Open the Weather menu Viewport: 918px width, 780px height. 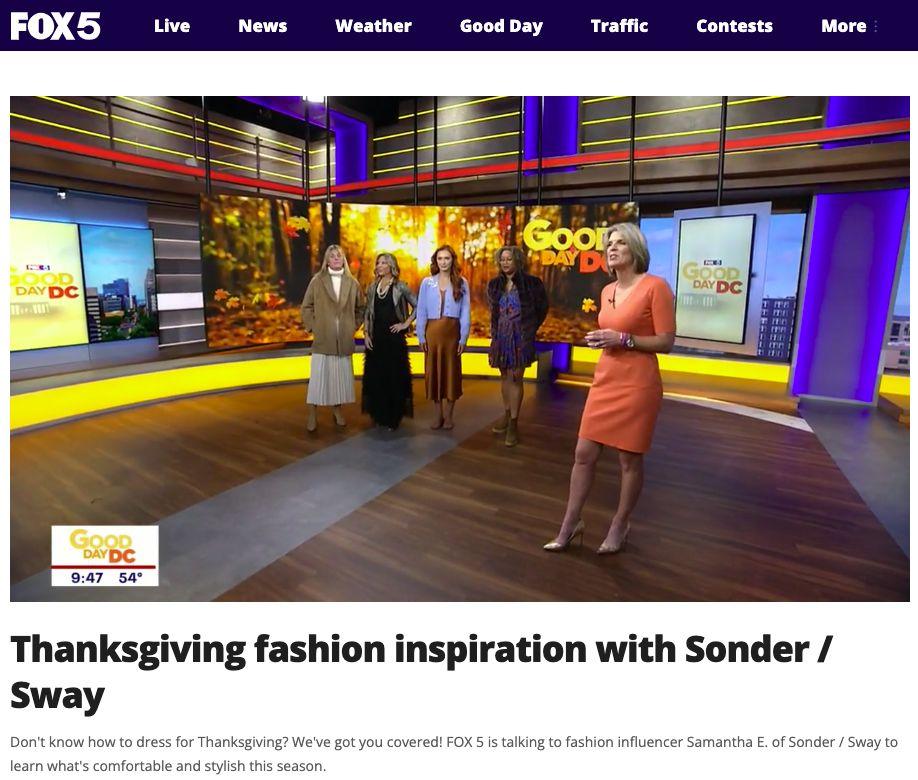[x=373, y=26]
